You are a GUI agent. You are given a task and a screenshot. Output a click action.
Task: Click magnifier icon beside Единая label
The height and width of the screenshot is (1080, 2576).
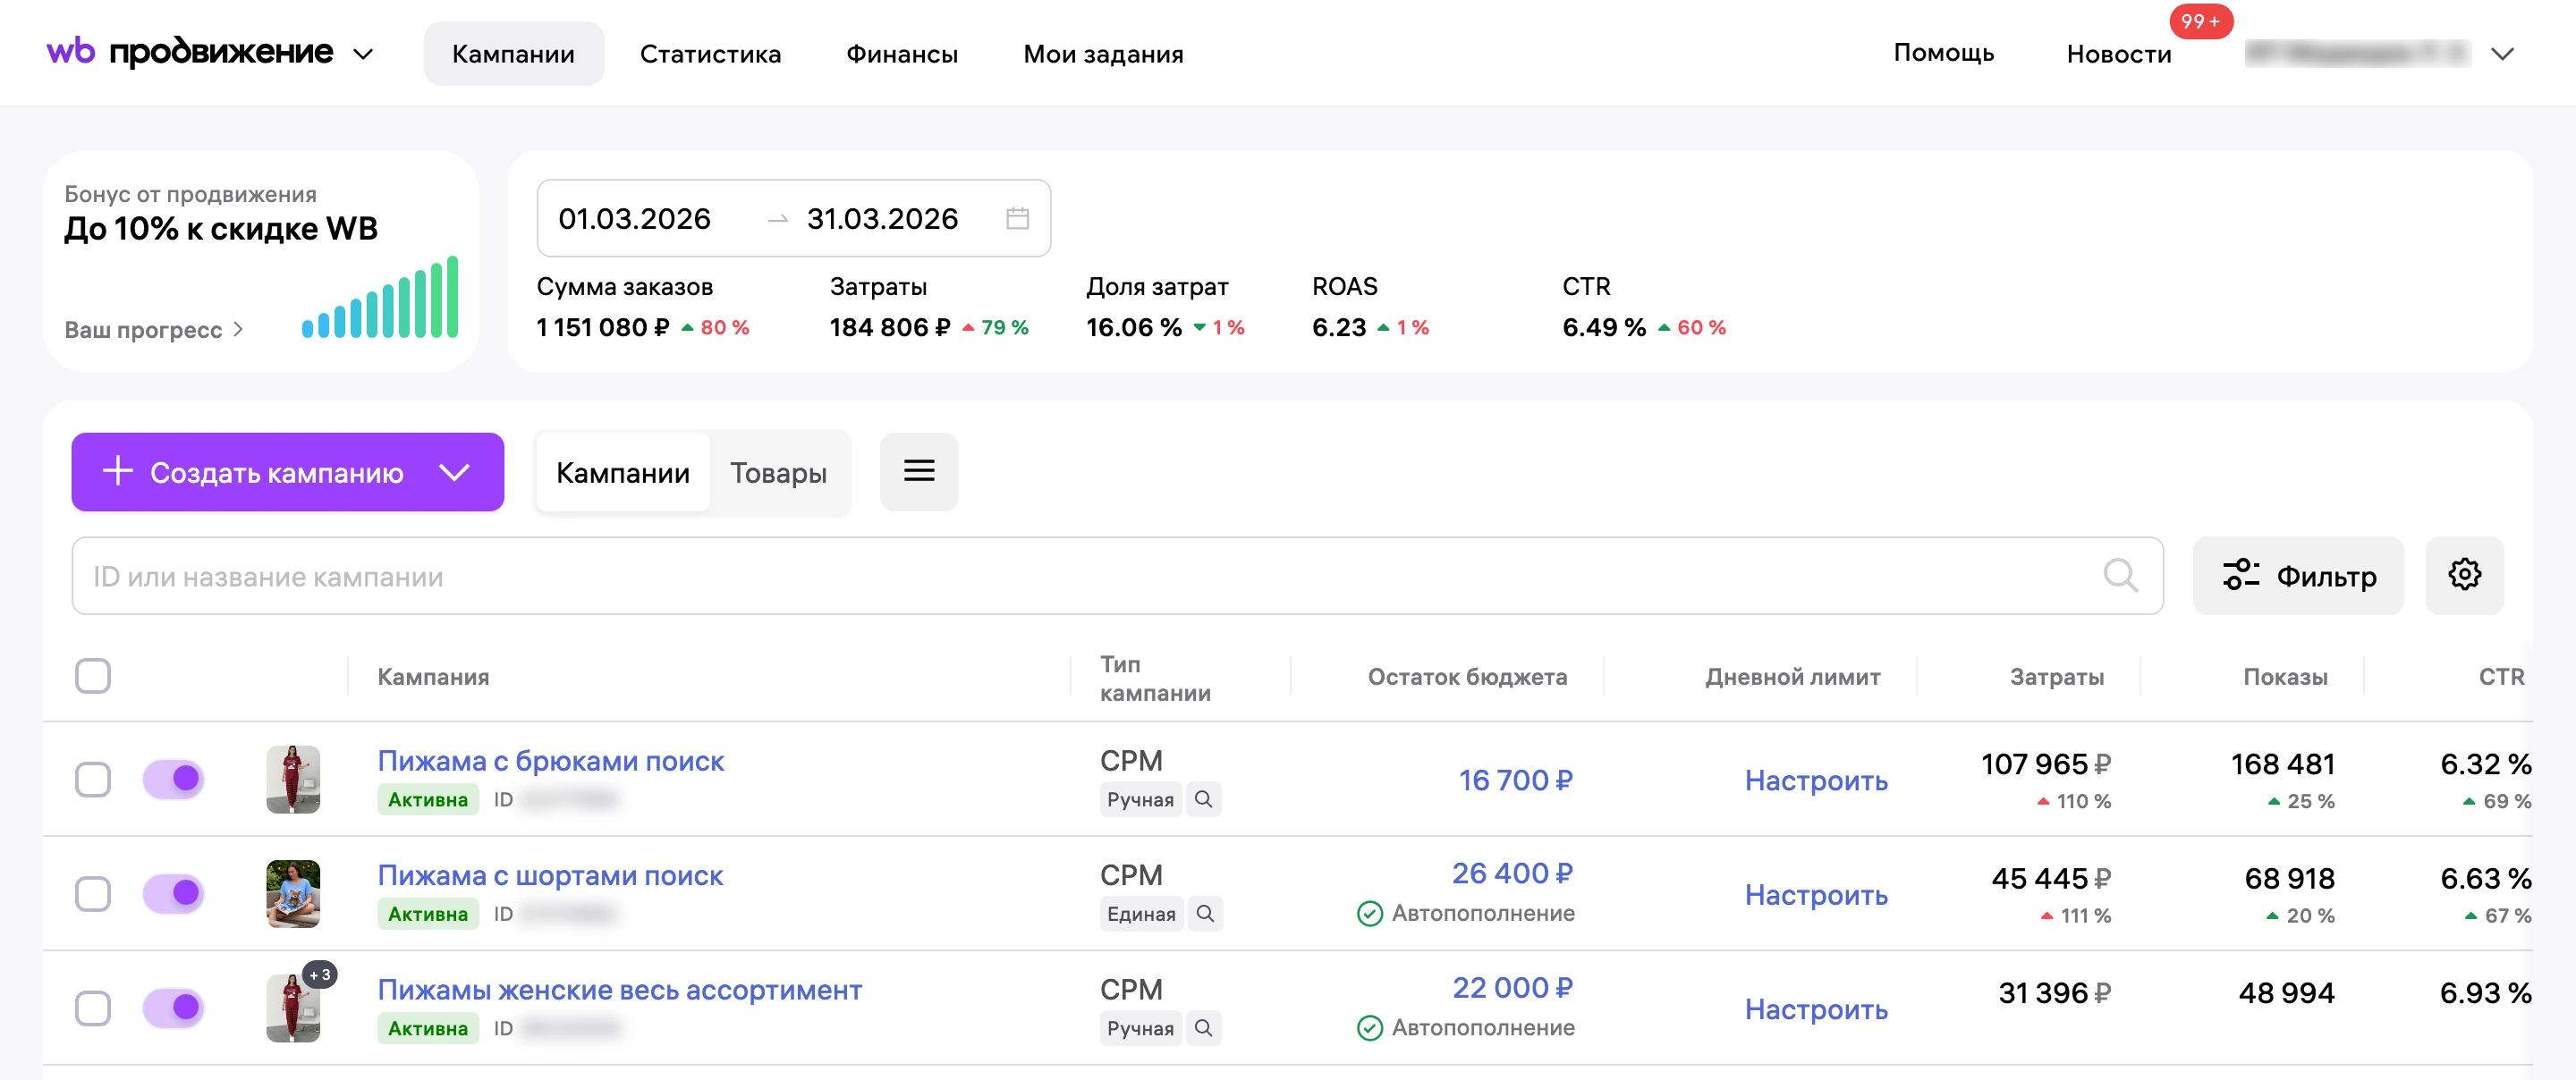(x=1205, y=913)
